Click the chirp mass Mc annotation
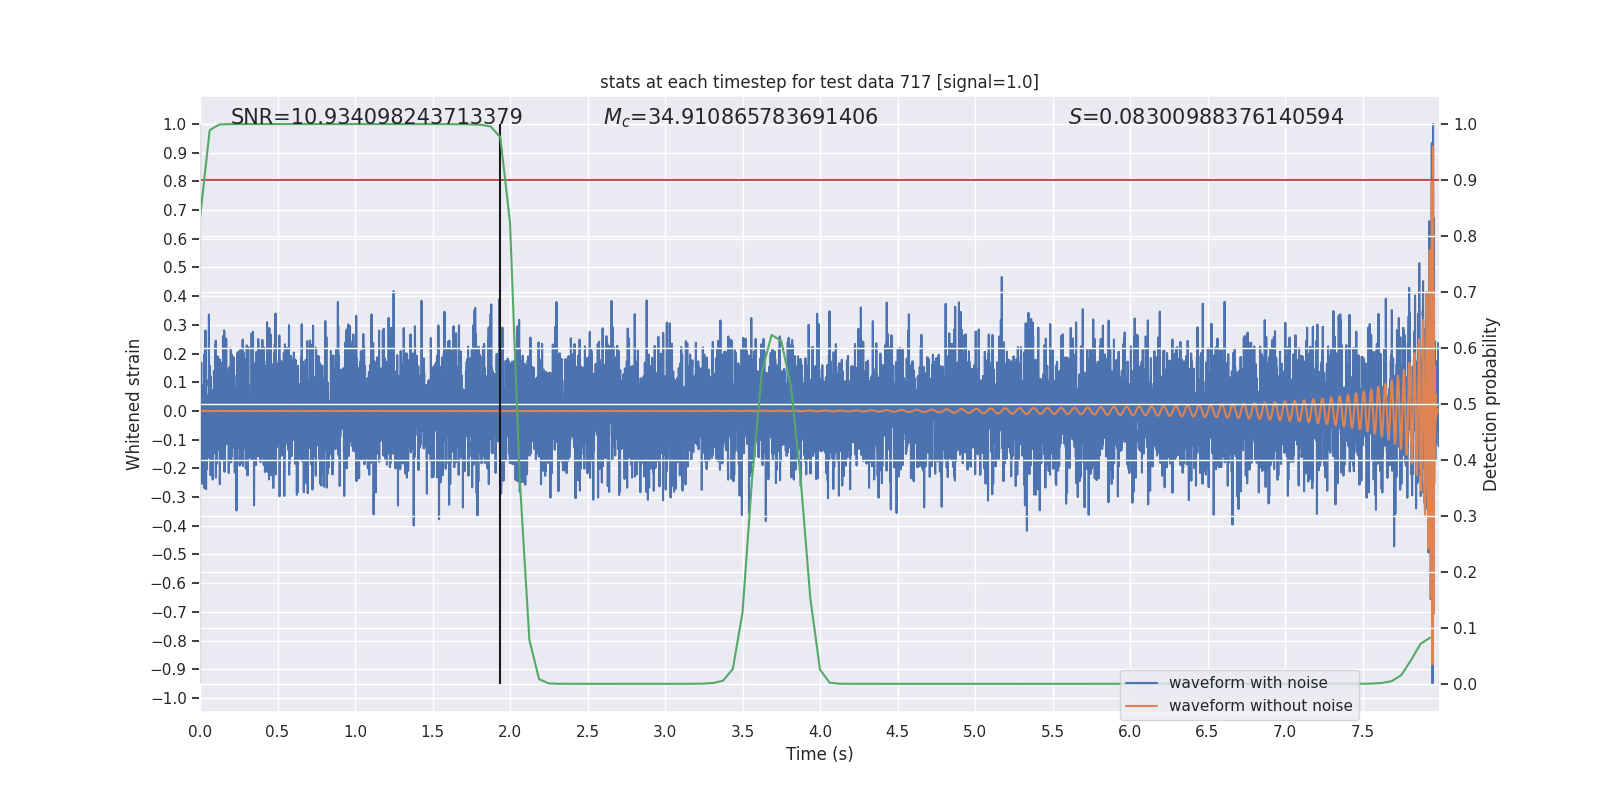 pos(740,117)
